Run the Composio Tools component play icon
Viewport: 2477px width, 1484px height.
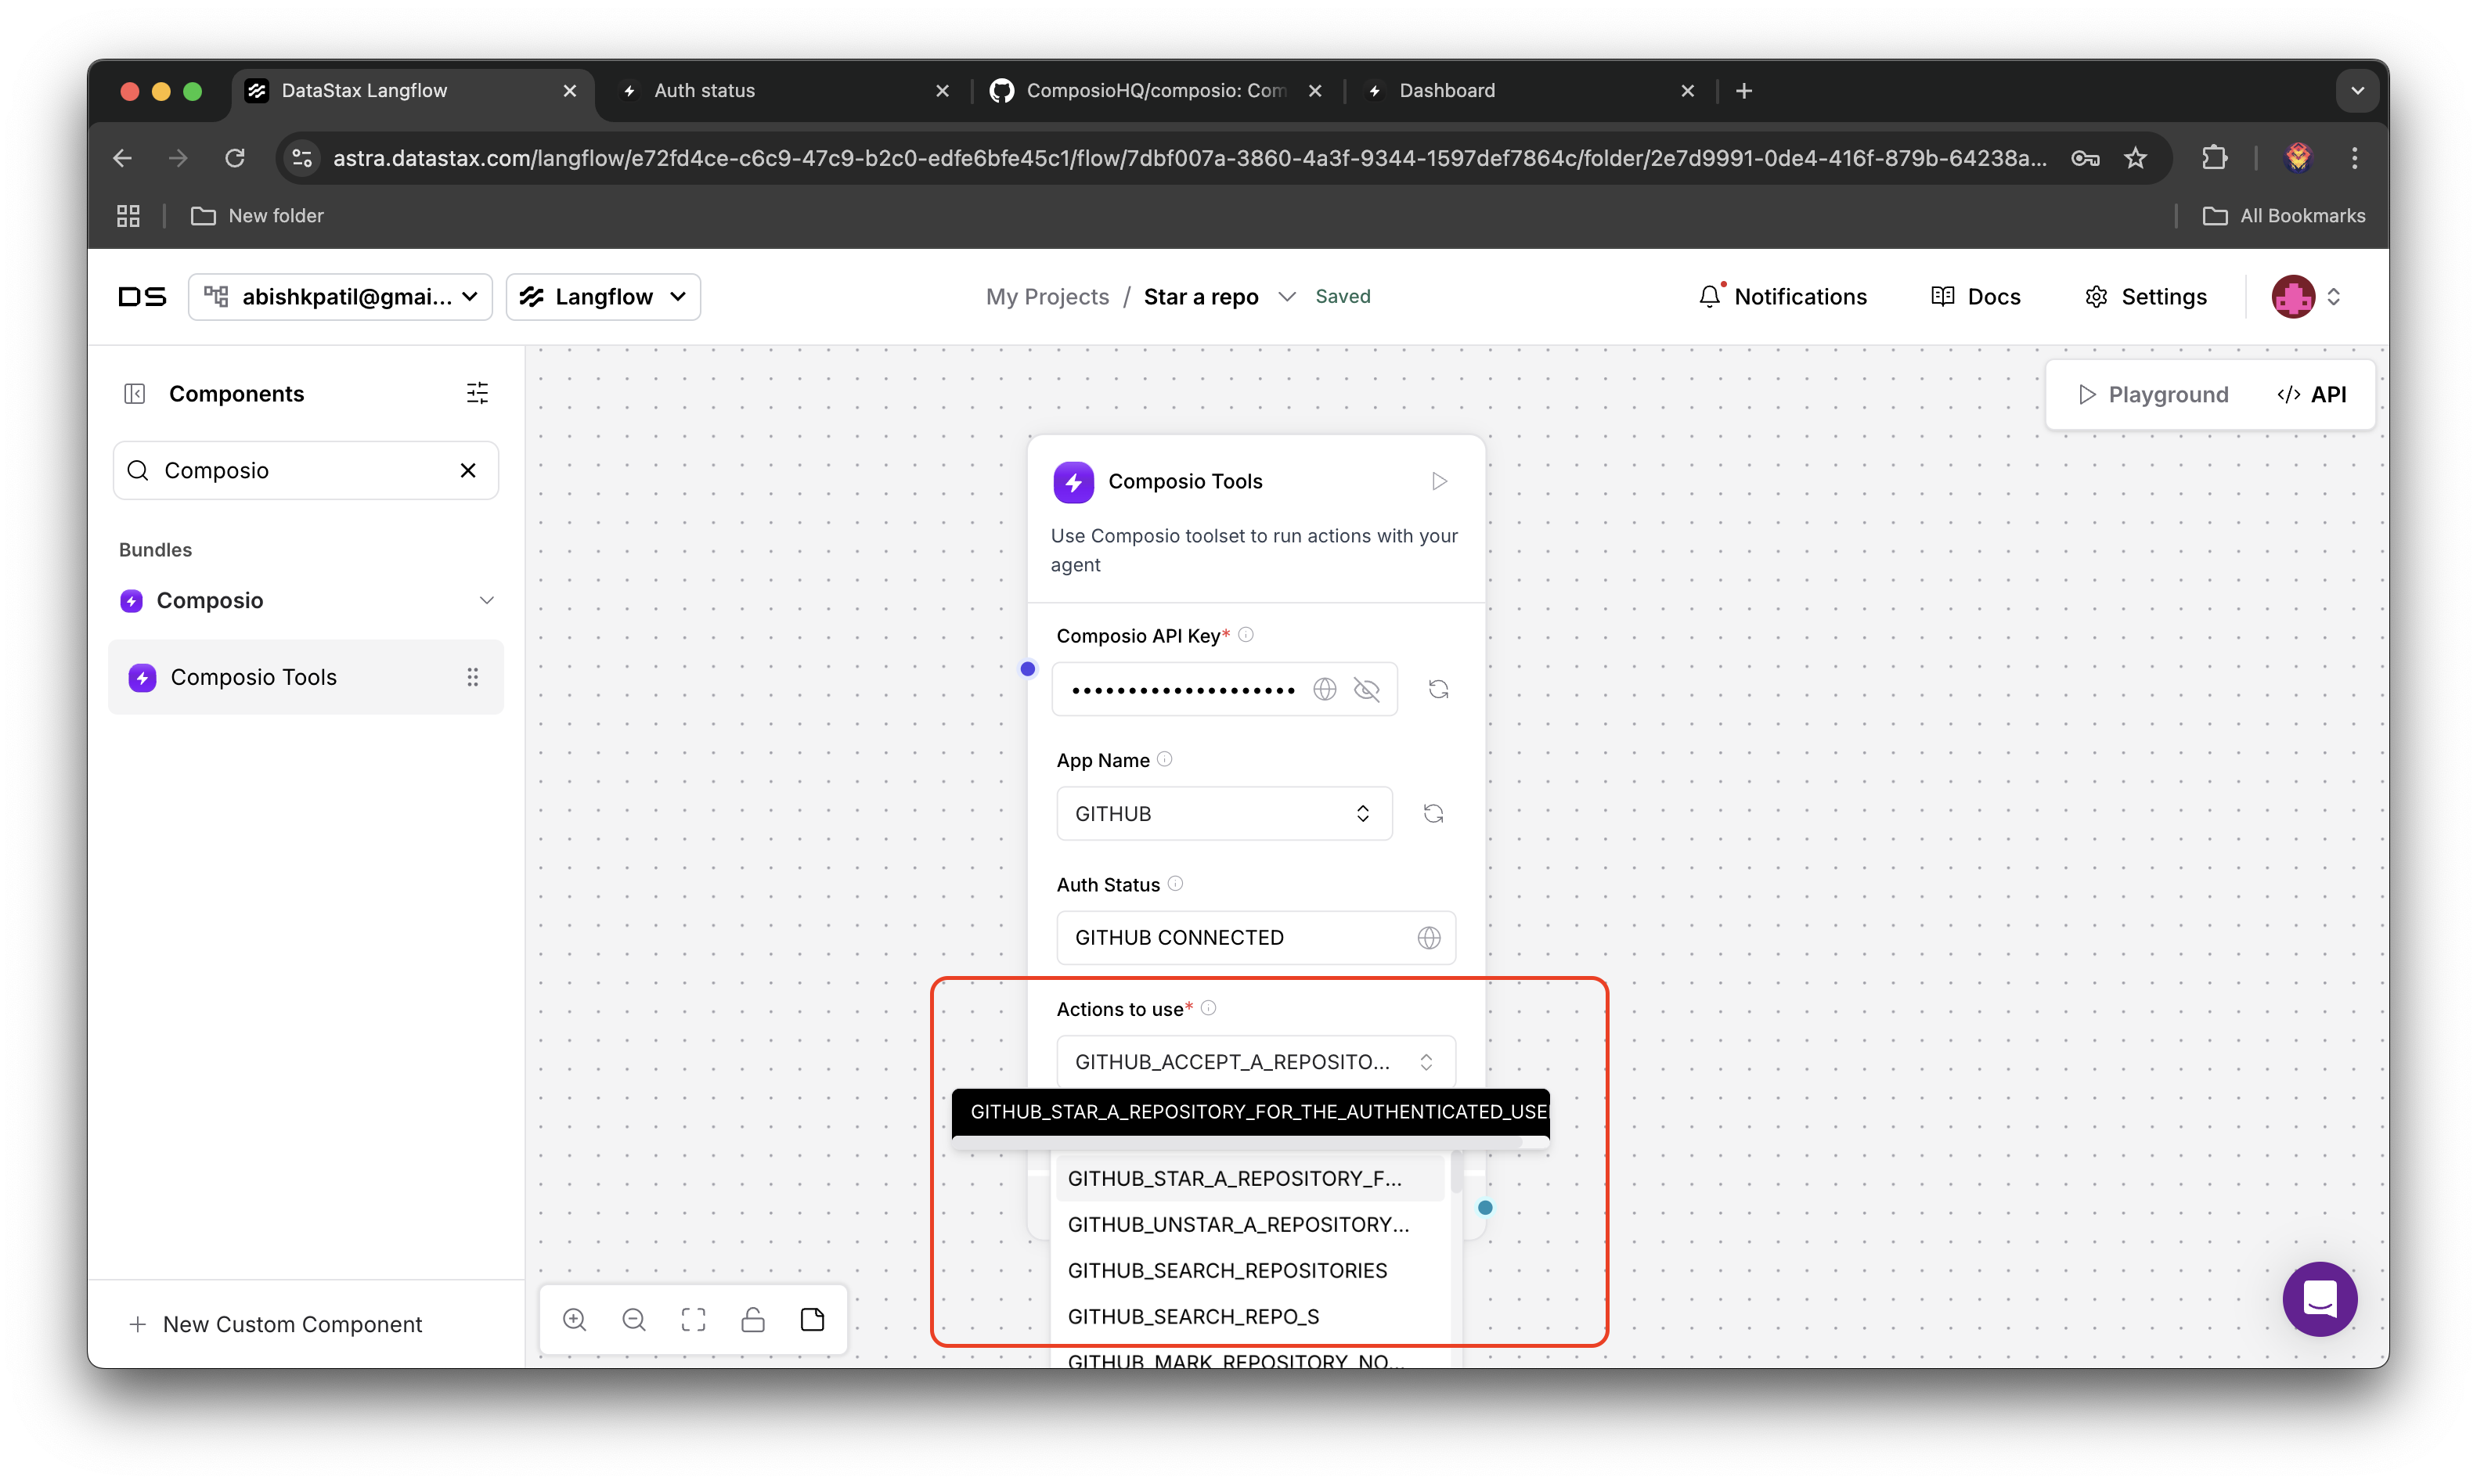pos(1439,481)
